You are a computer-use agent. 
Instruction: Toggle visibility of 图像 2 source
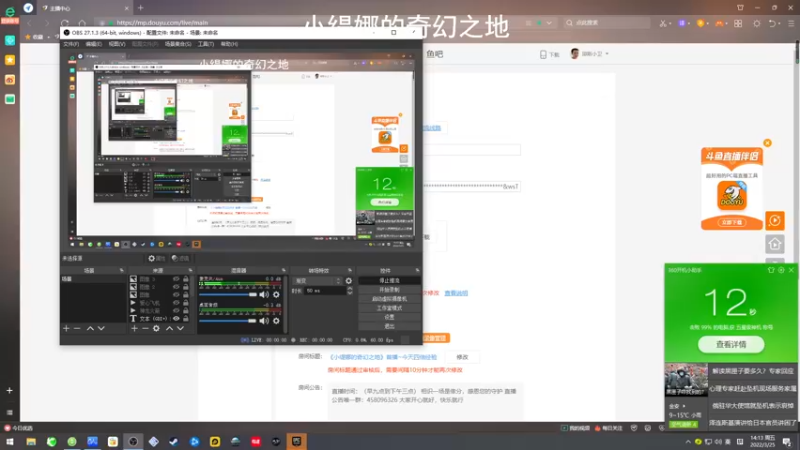(176, 287)
